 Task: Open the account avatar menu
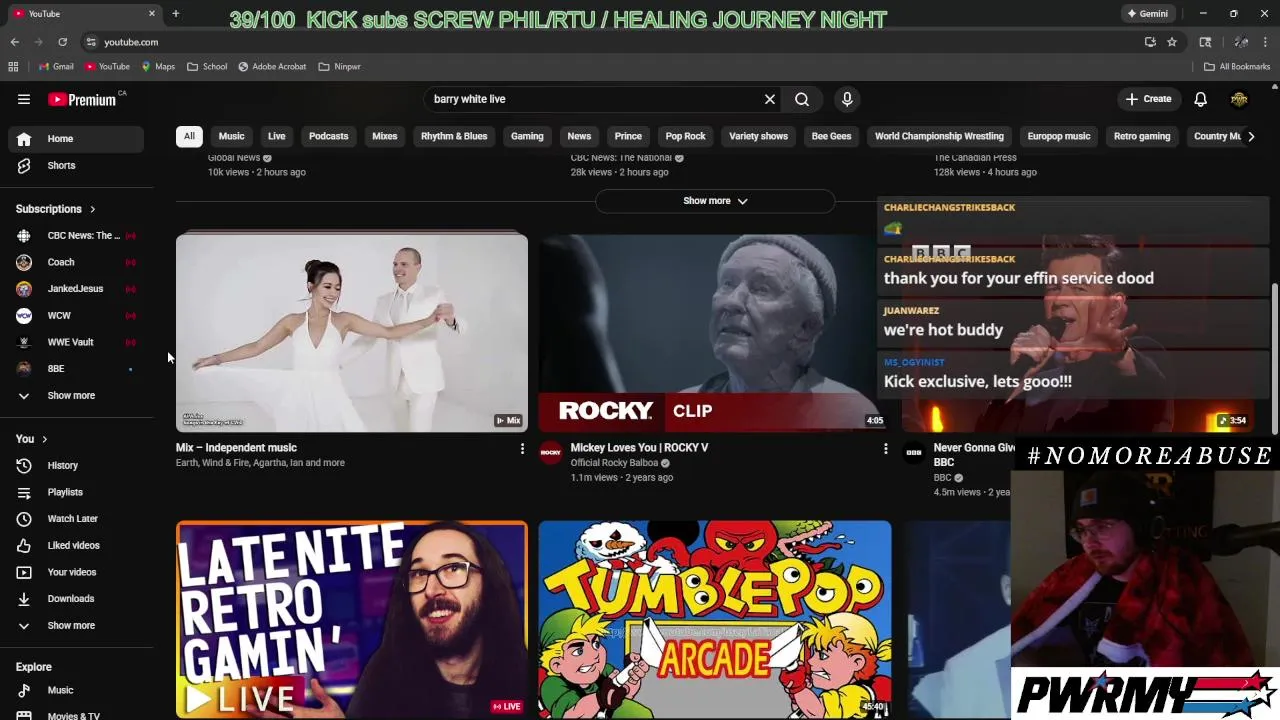(1239, 99)
